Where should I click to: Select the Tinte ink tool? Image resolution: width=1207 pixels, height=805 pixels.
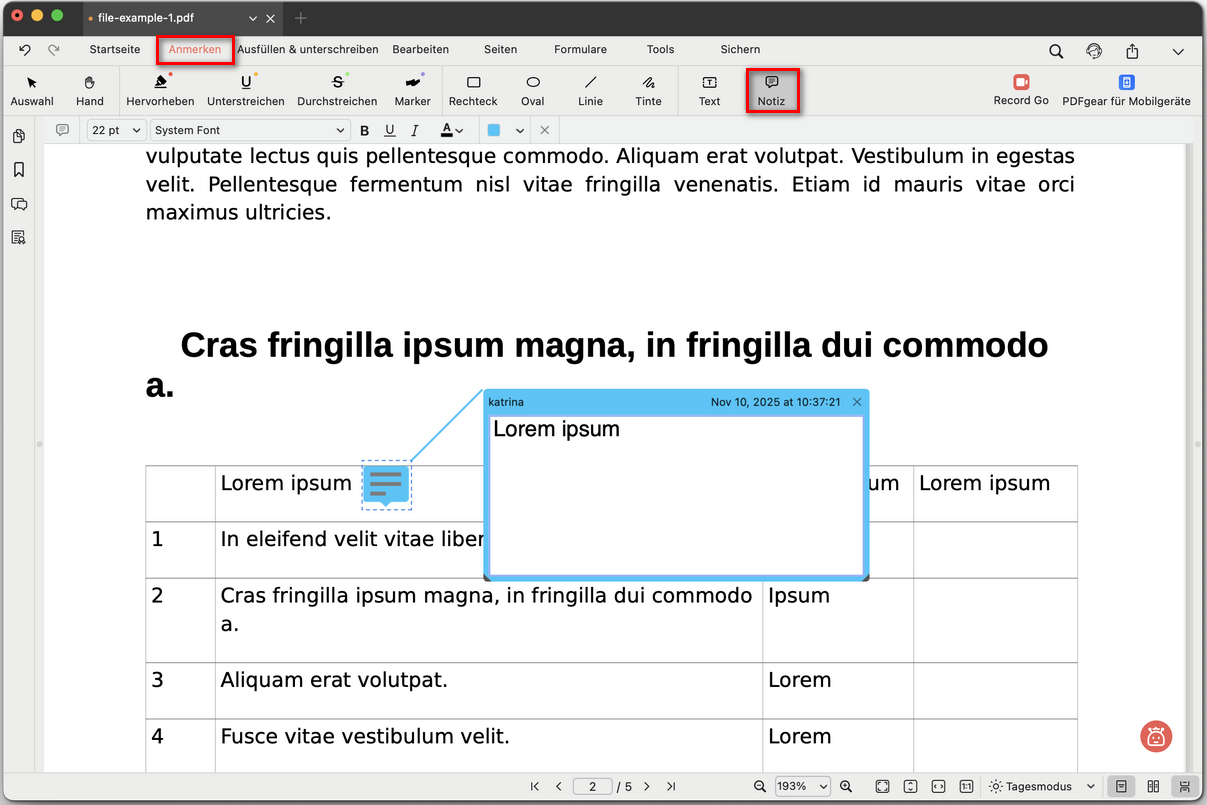click(x=648, y=90)
